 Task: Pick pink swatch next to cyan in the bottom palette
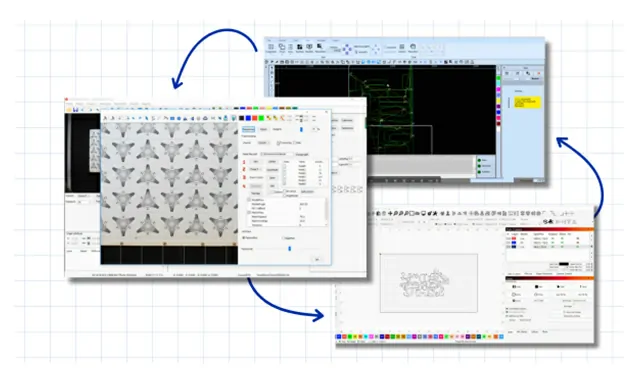371,337
